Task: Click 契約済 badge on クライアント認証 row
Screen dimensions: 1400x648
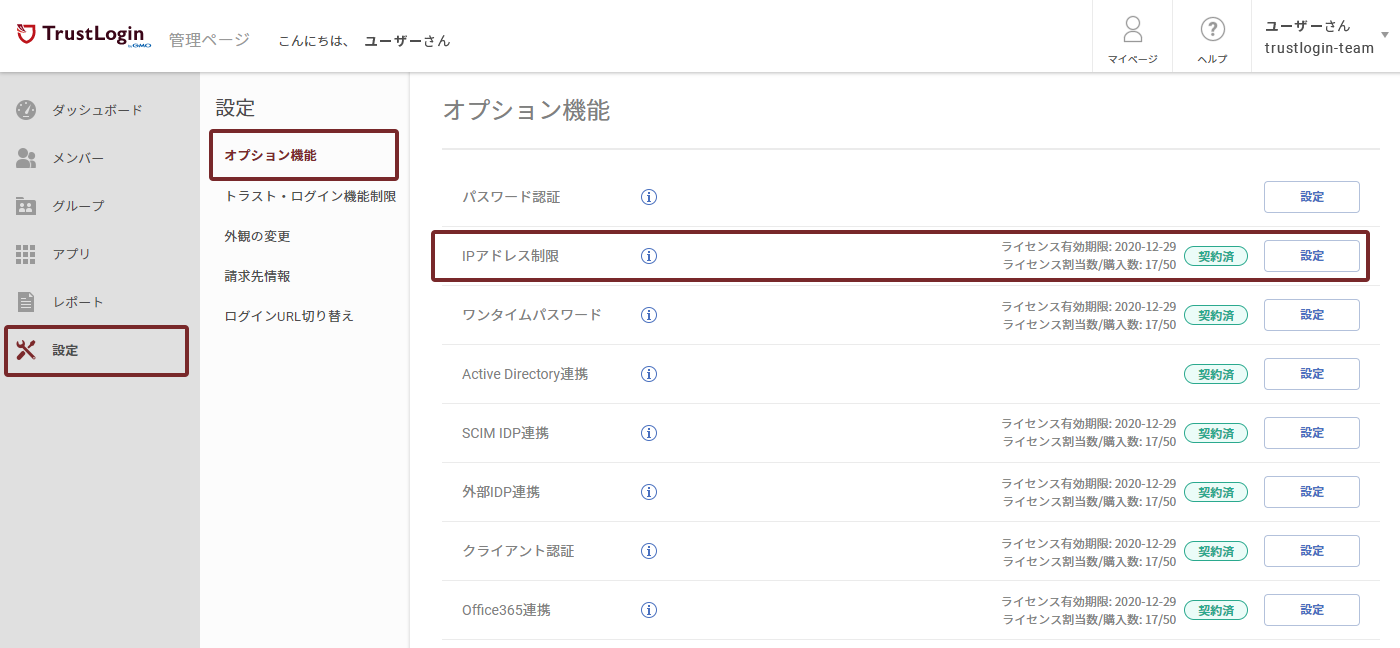Action: pyautogui.click(x=1215, y=551)
